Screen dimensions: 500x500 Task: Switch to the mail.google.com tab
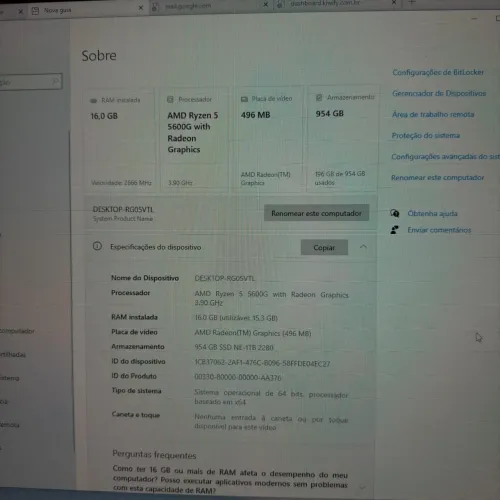pos(210,6)
